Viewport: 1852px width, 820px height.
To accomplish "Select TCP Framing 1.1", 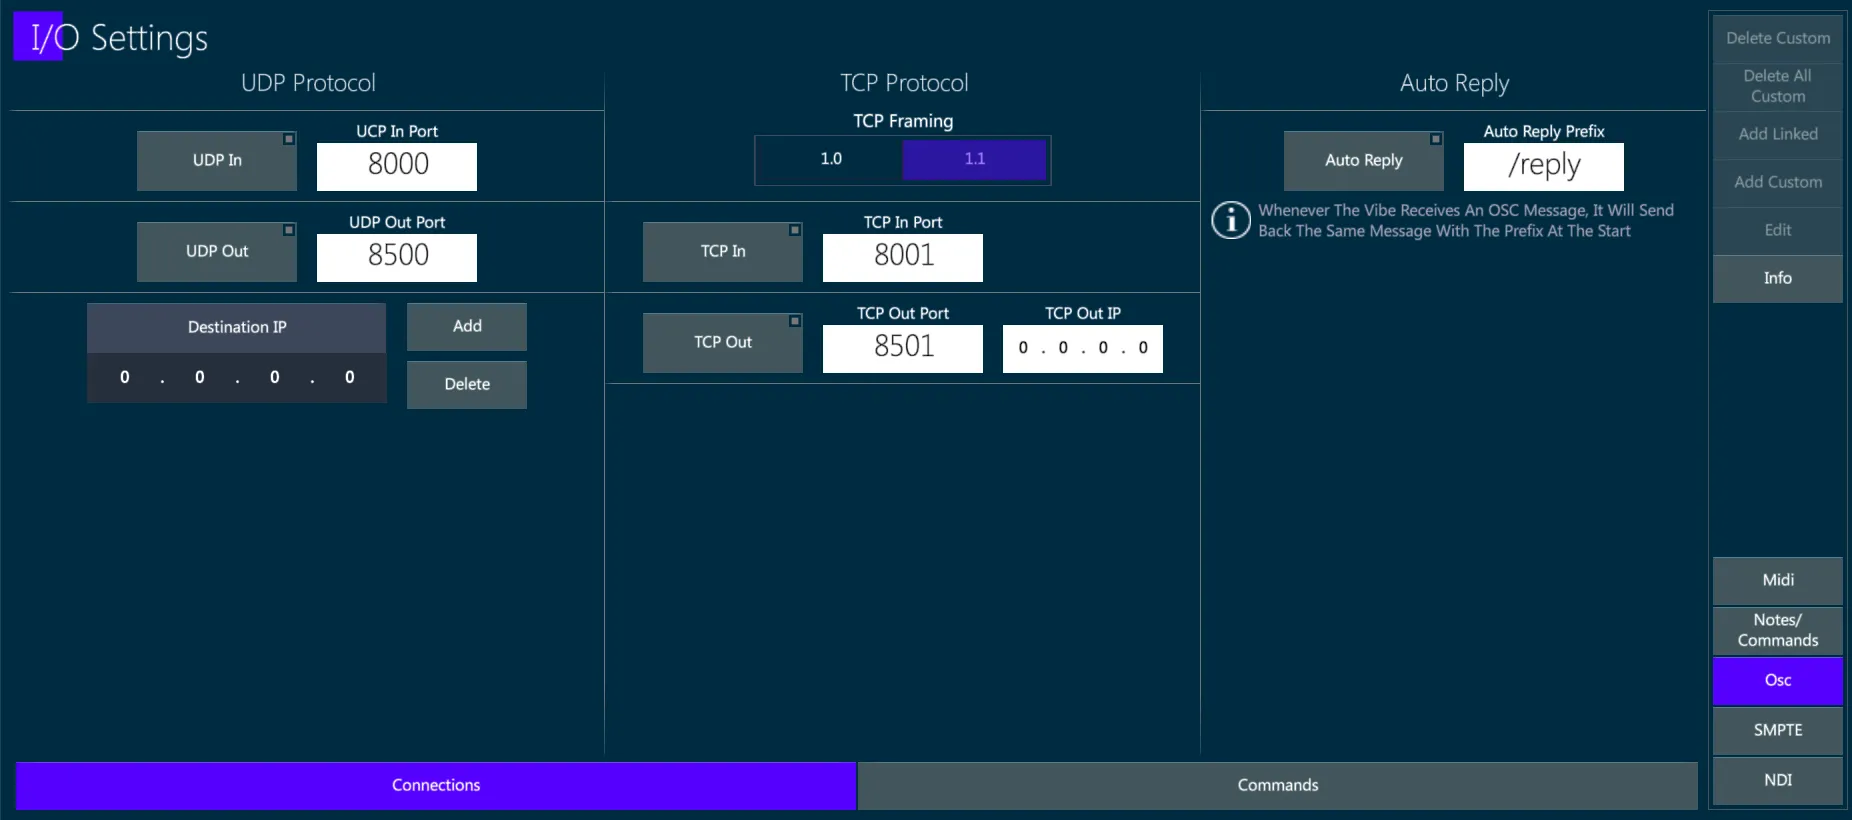I will 975,159.
